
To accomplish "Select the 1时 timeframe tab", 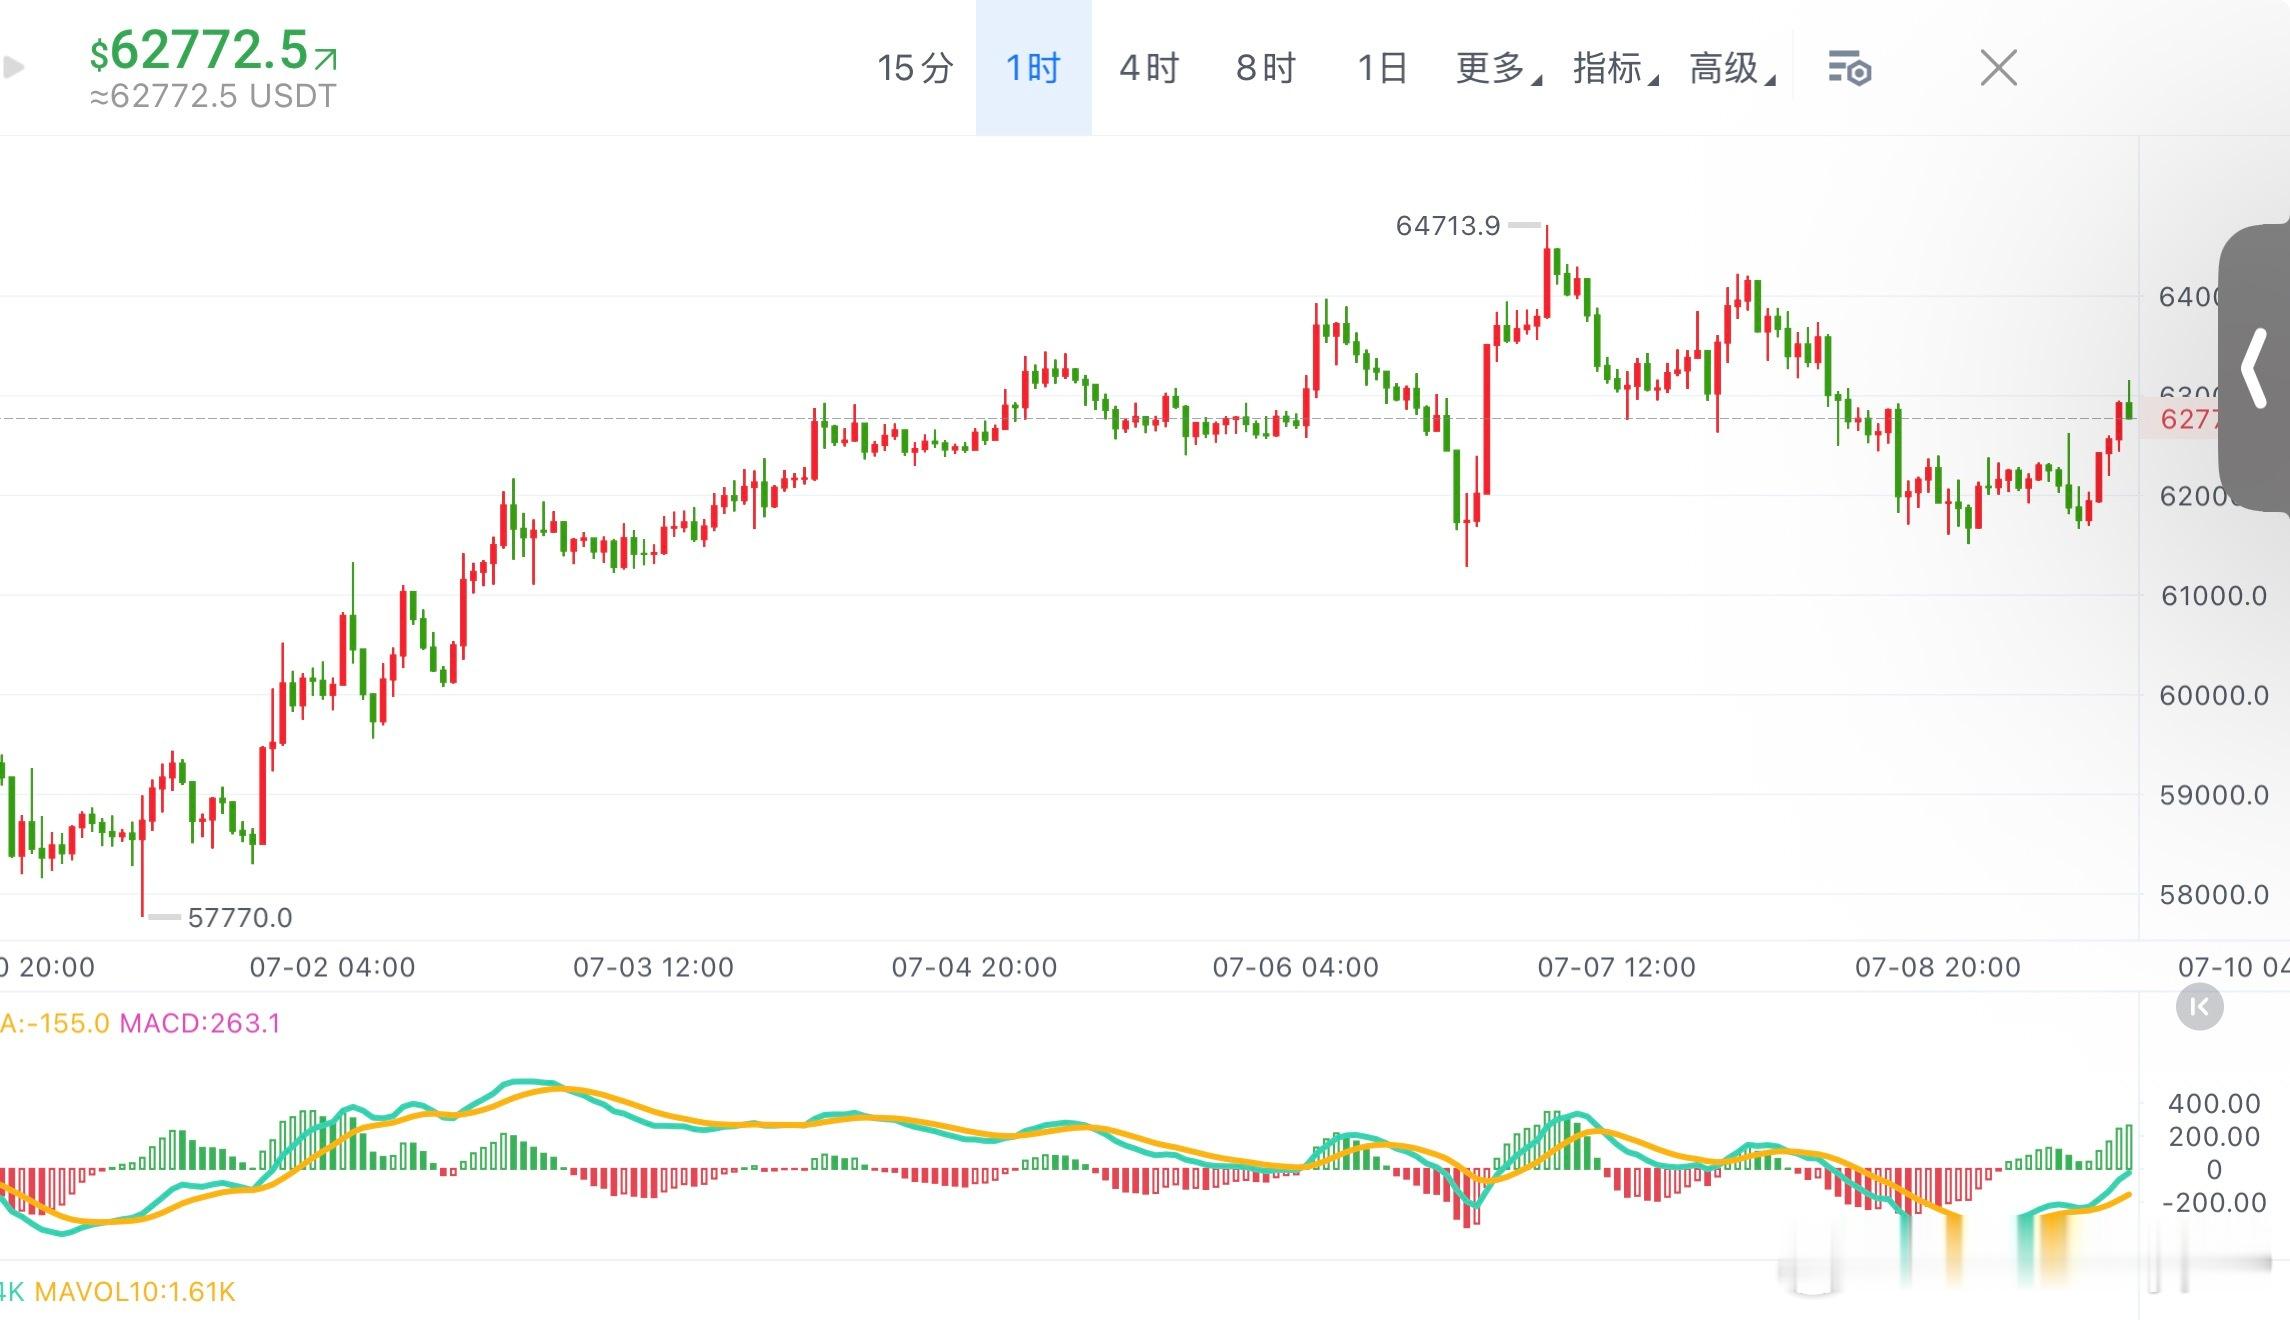I will [x=1033, y=68].
